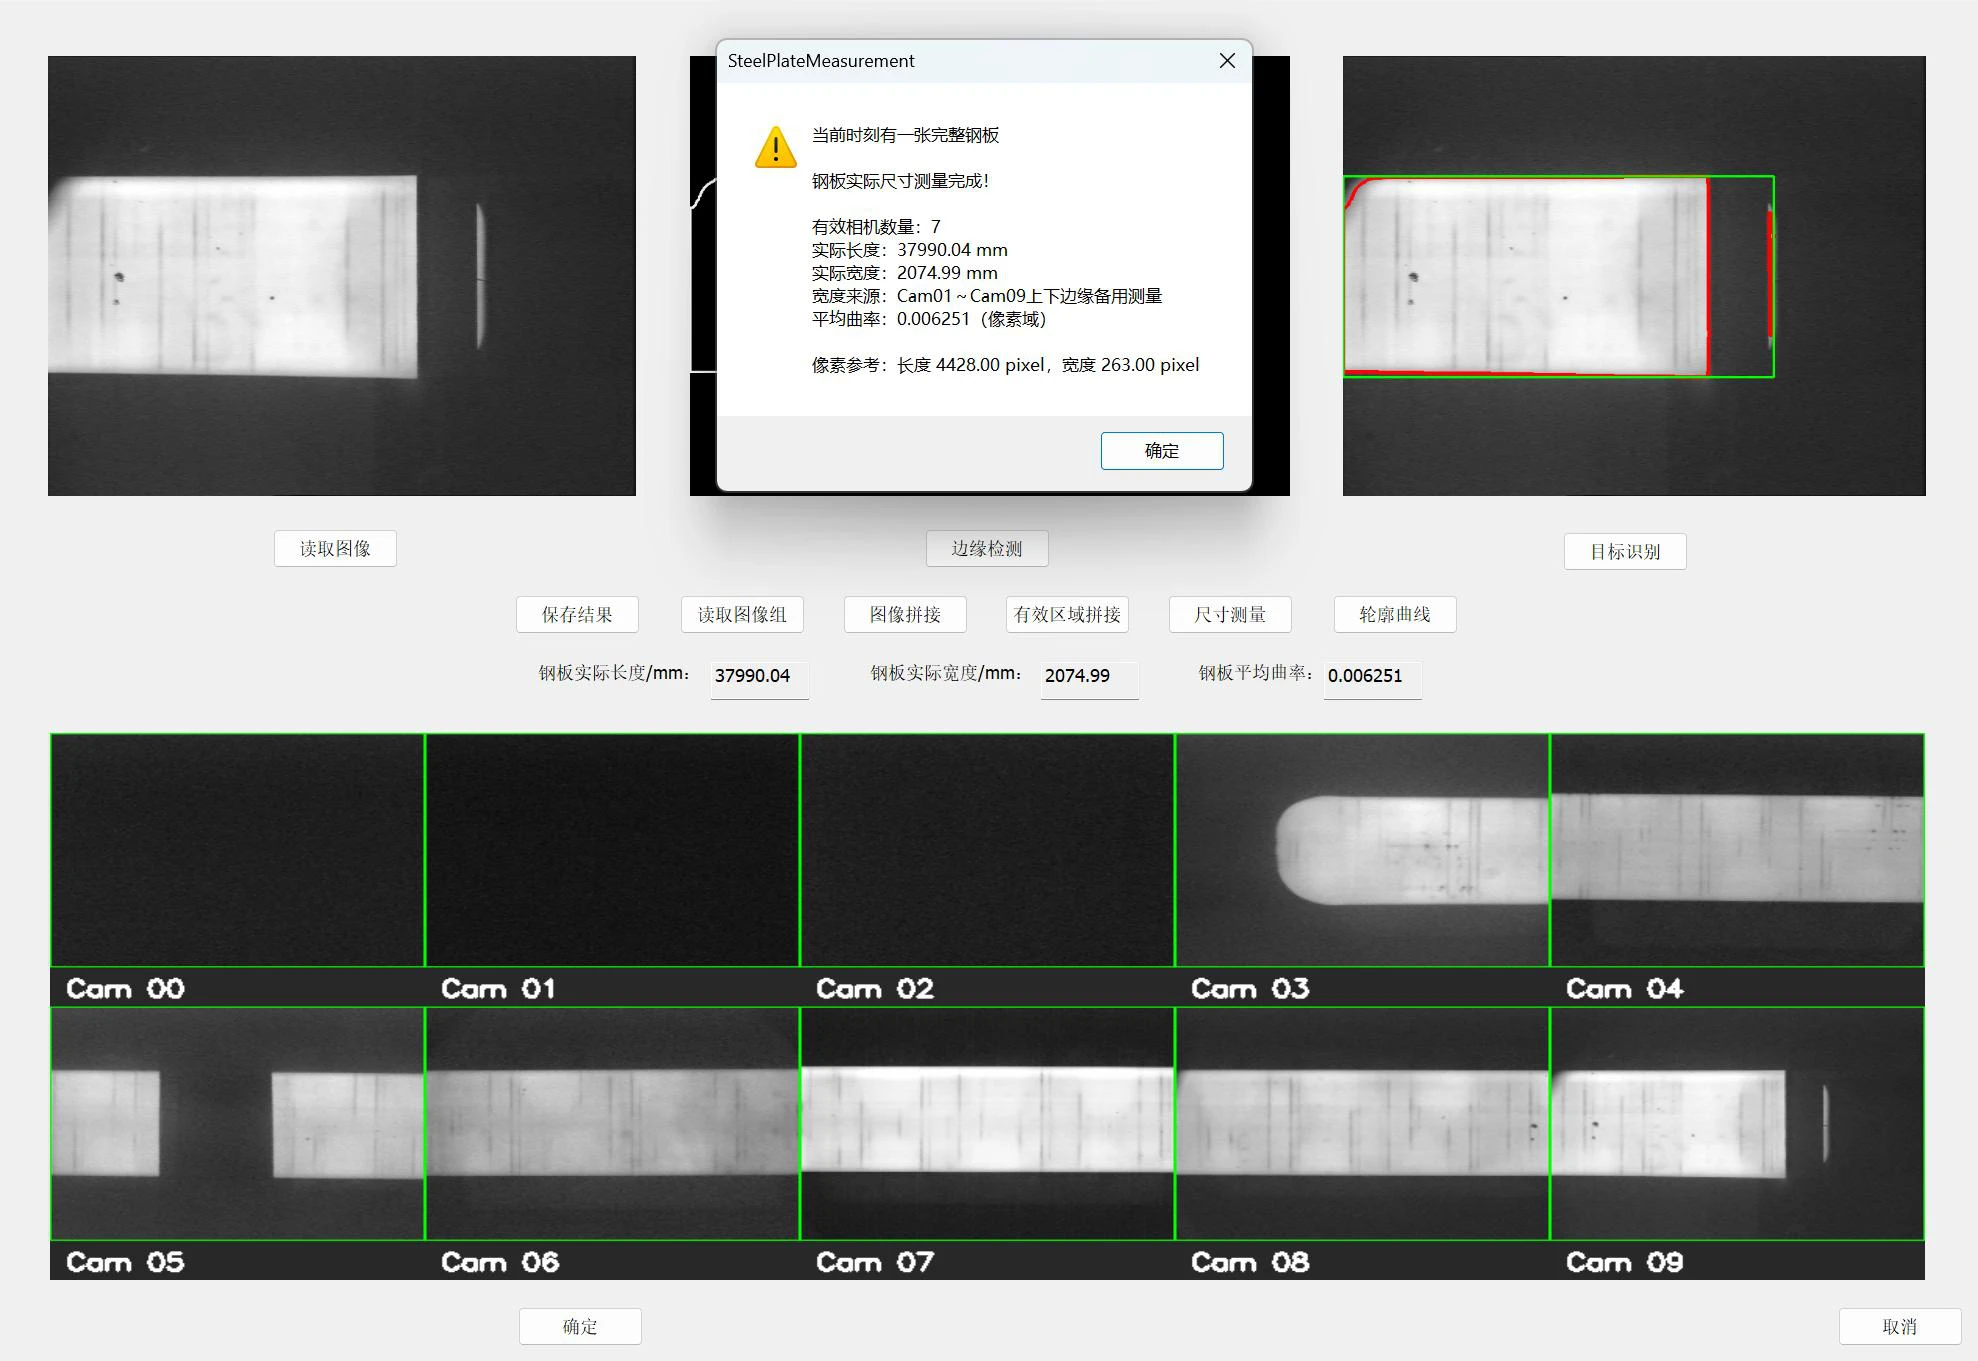1978x1361 pixels.
Task: Click the 像素参考 pixel line in dialog
Action: point(1005,365)
